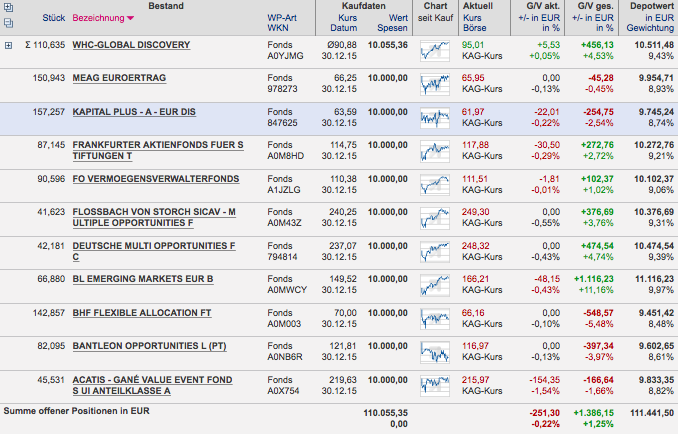
Task: Click the Depotwert column header
Action: 652,6
